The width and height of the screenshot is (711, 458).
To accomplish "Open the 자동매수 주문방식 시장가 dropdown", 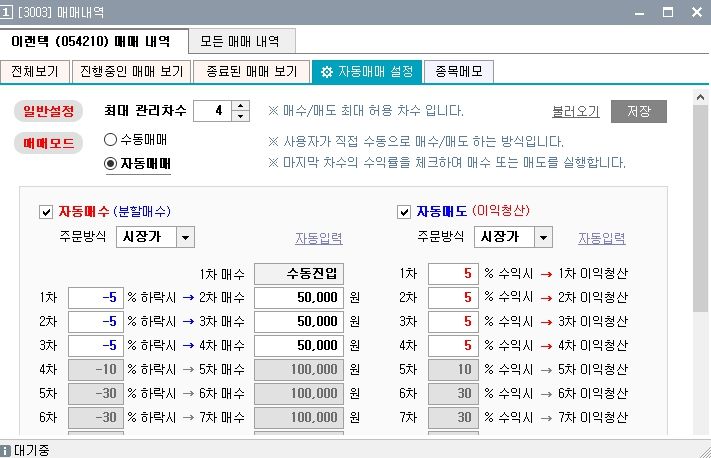I will click(x=186, y=237).
